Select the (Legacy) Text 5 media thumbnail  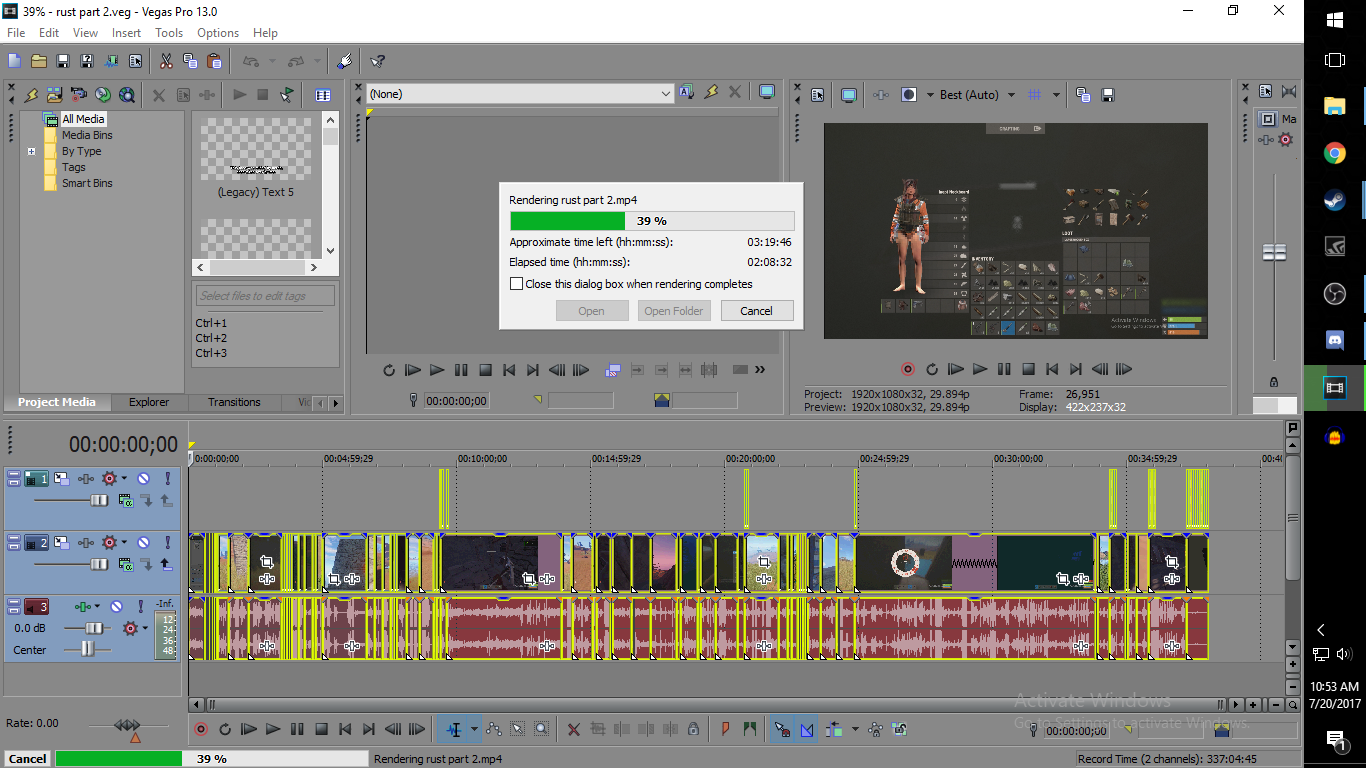coord(256,158)
